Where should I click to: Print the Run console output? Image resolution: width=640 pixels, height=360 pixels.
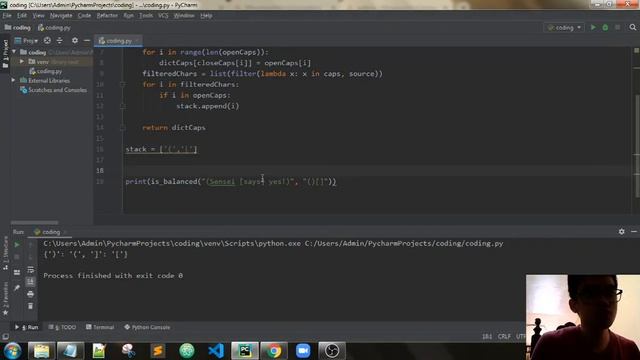[x=31, y=294]
